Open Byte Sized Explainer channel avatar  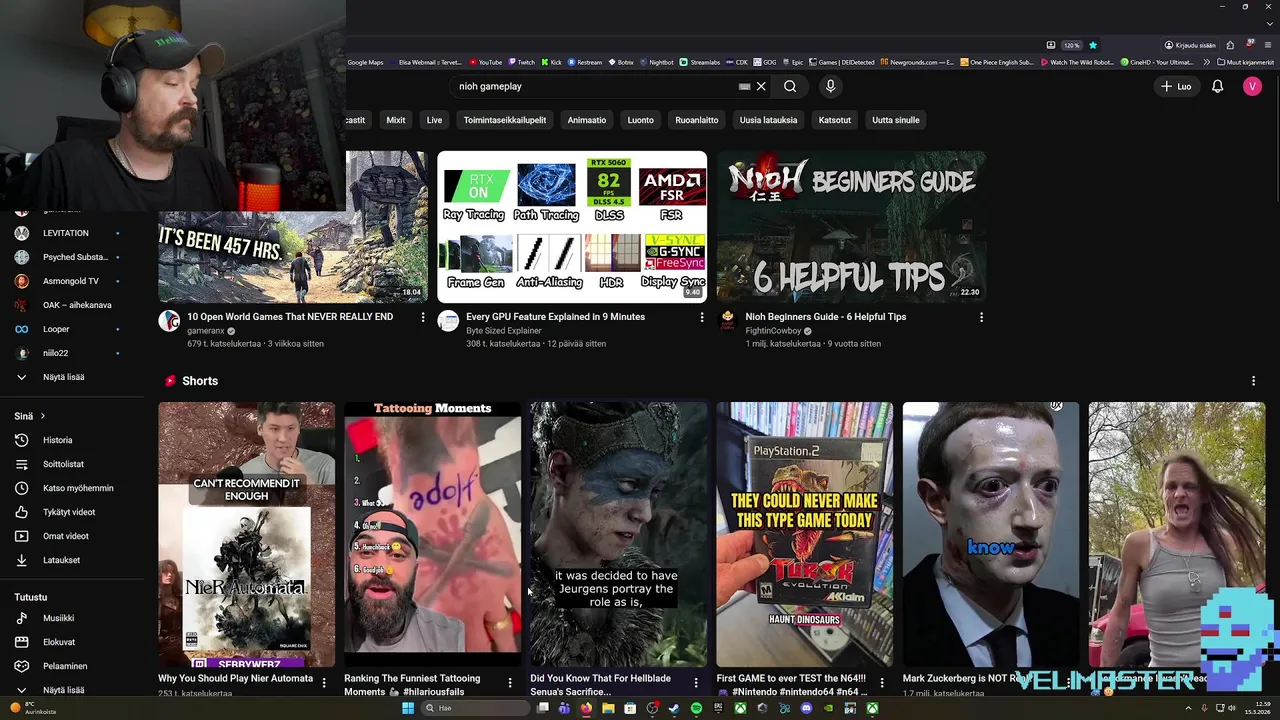click(x=448, y=321)
